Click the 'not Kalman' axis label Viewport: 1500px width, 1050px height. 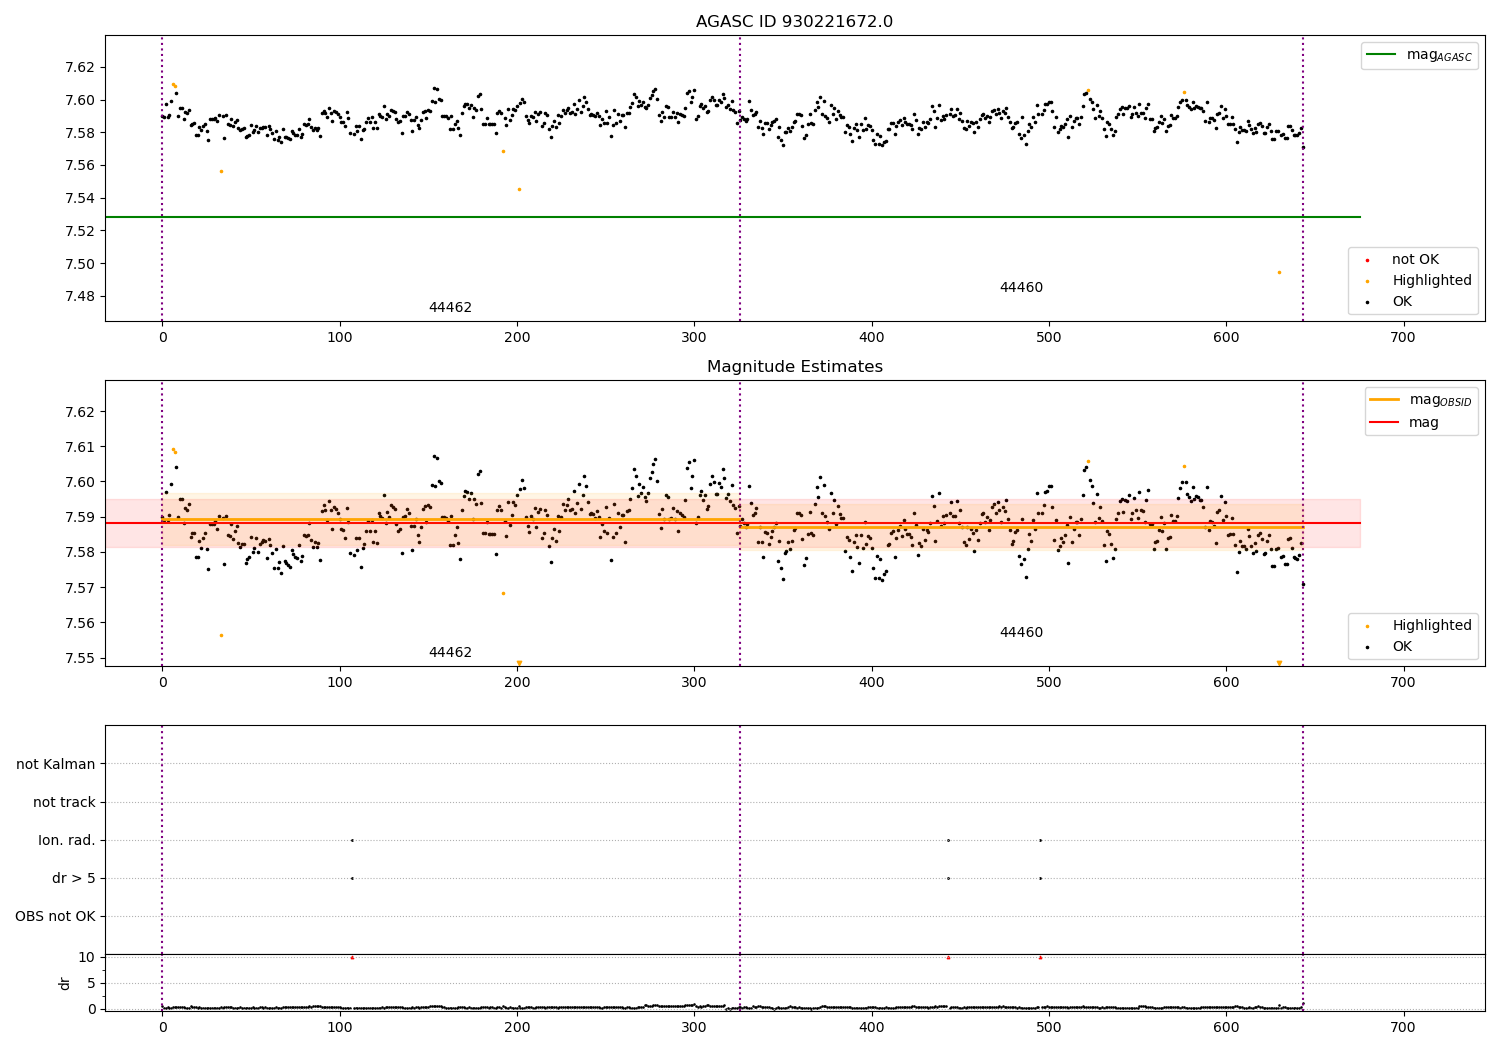click(56, 765)
